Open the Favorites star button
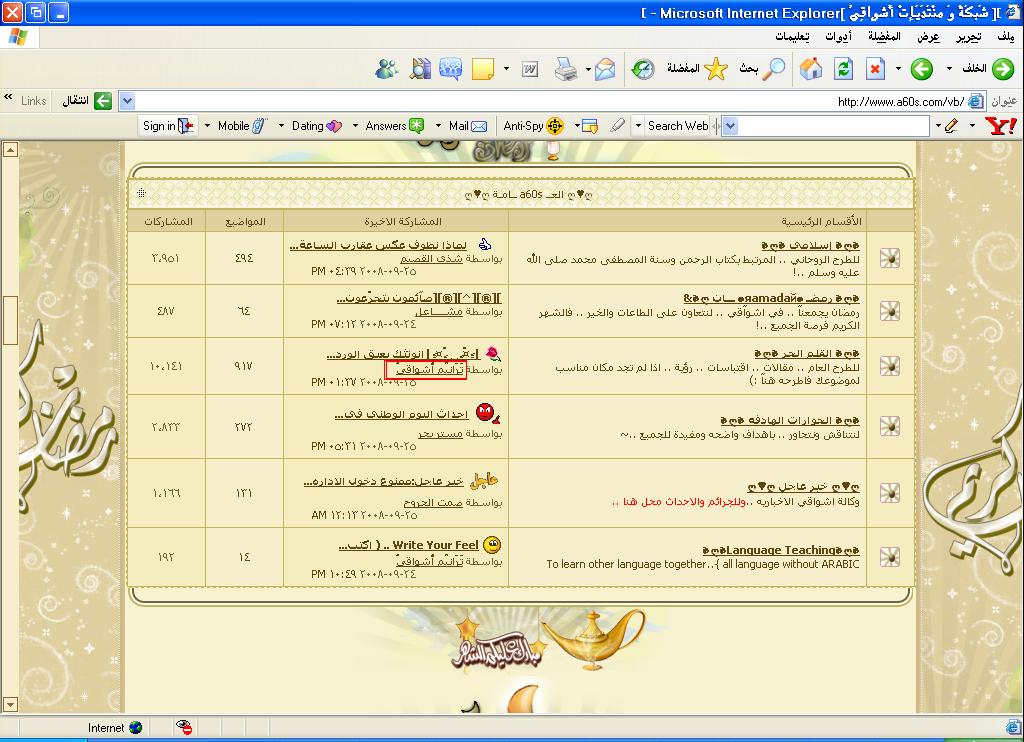 point(716,69)
